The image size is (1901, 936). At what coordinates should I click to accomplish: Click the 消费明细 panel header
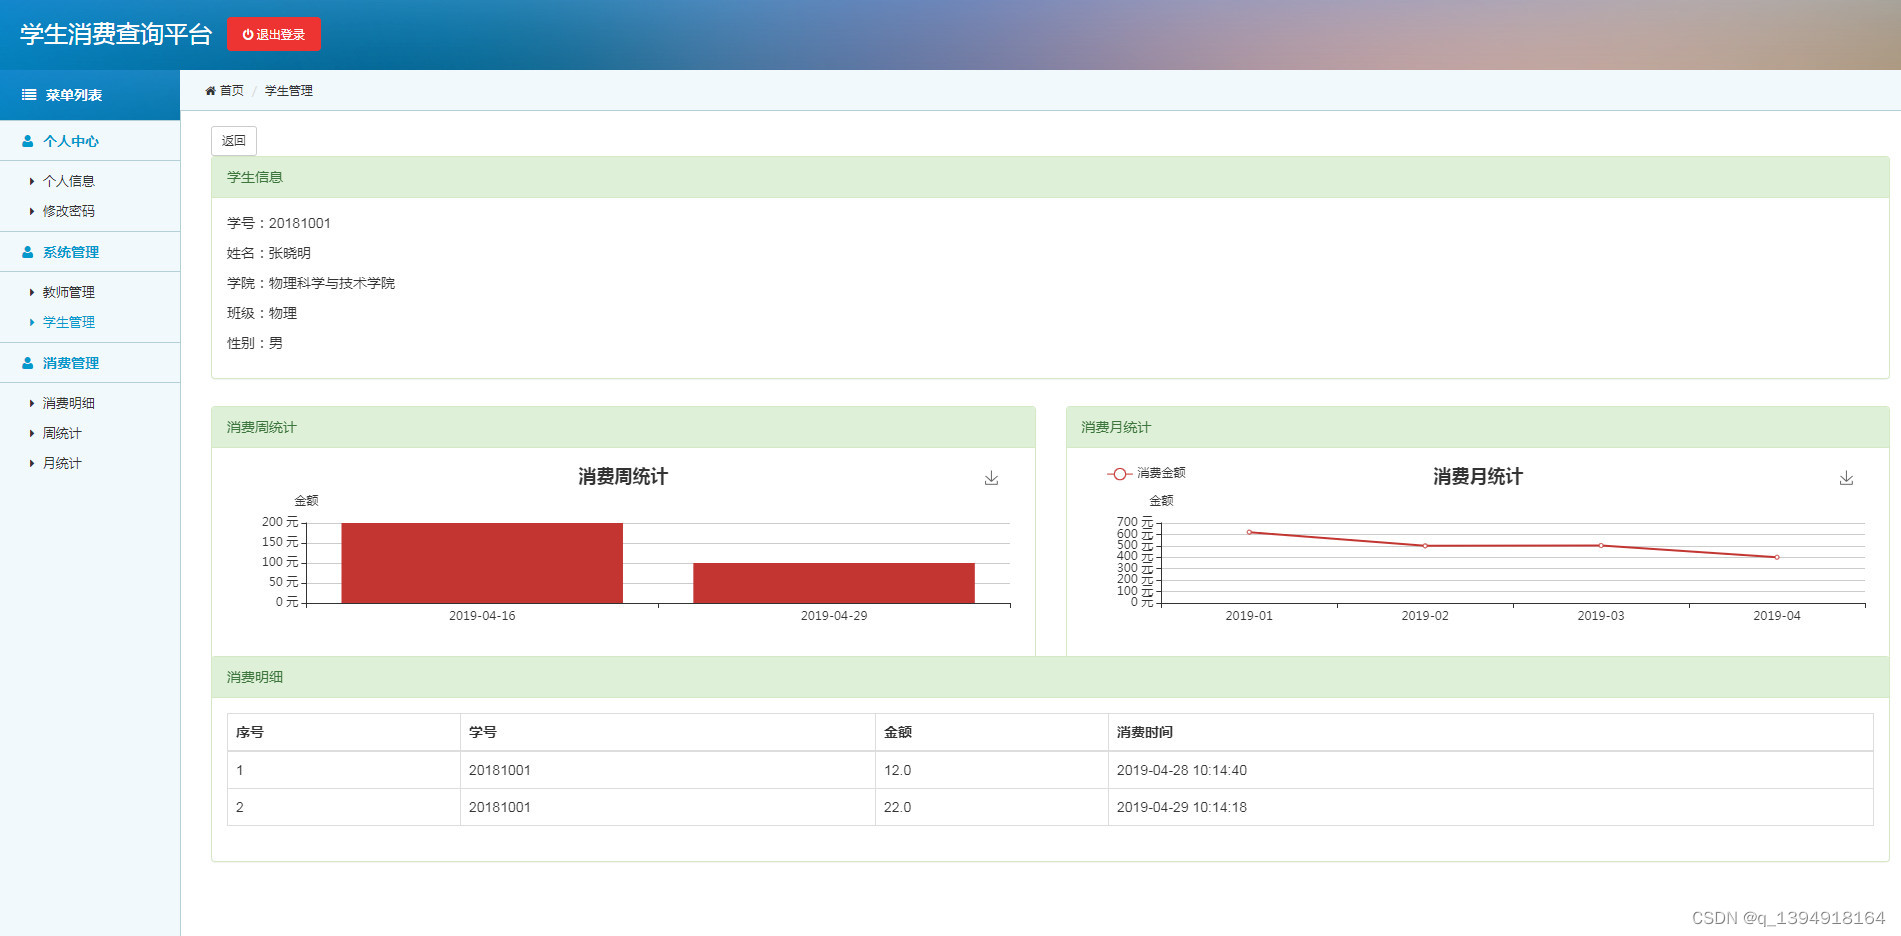[1050, 677]
